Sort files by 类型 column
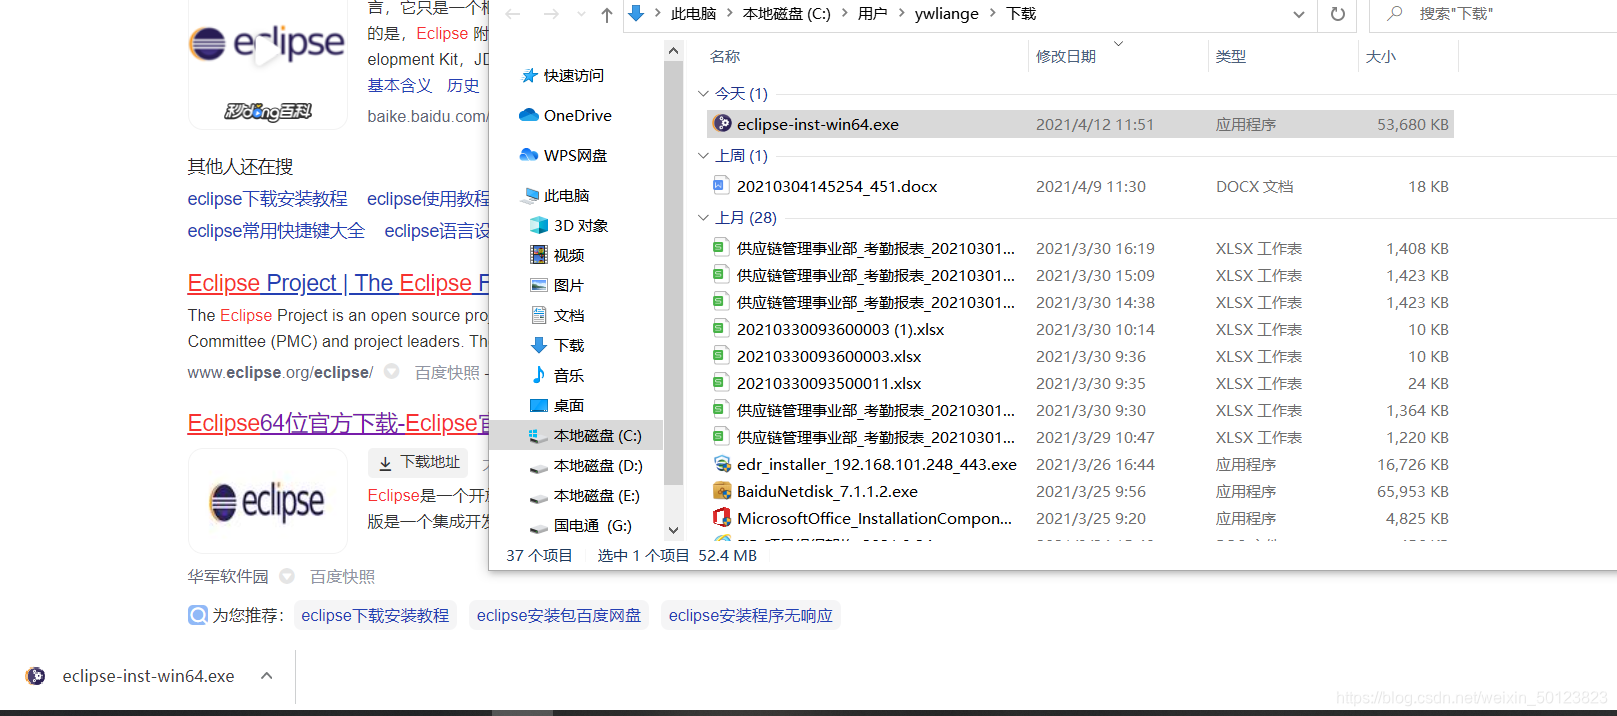 click(x=1231, y=57)
